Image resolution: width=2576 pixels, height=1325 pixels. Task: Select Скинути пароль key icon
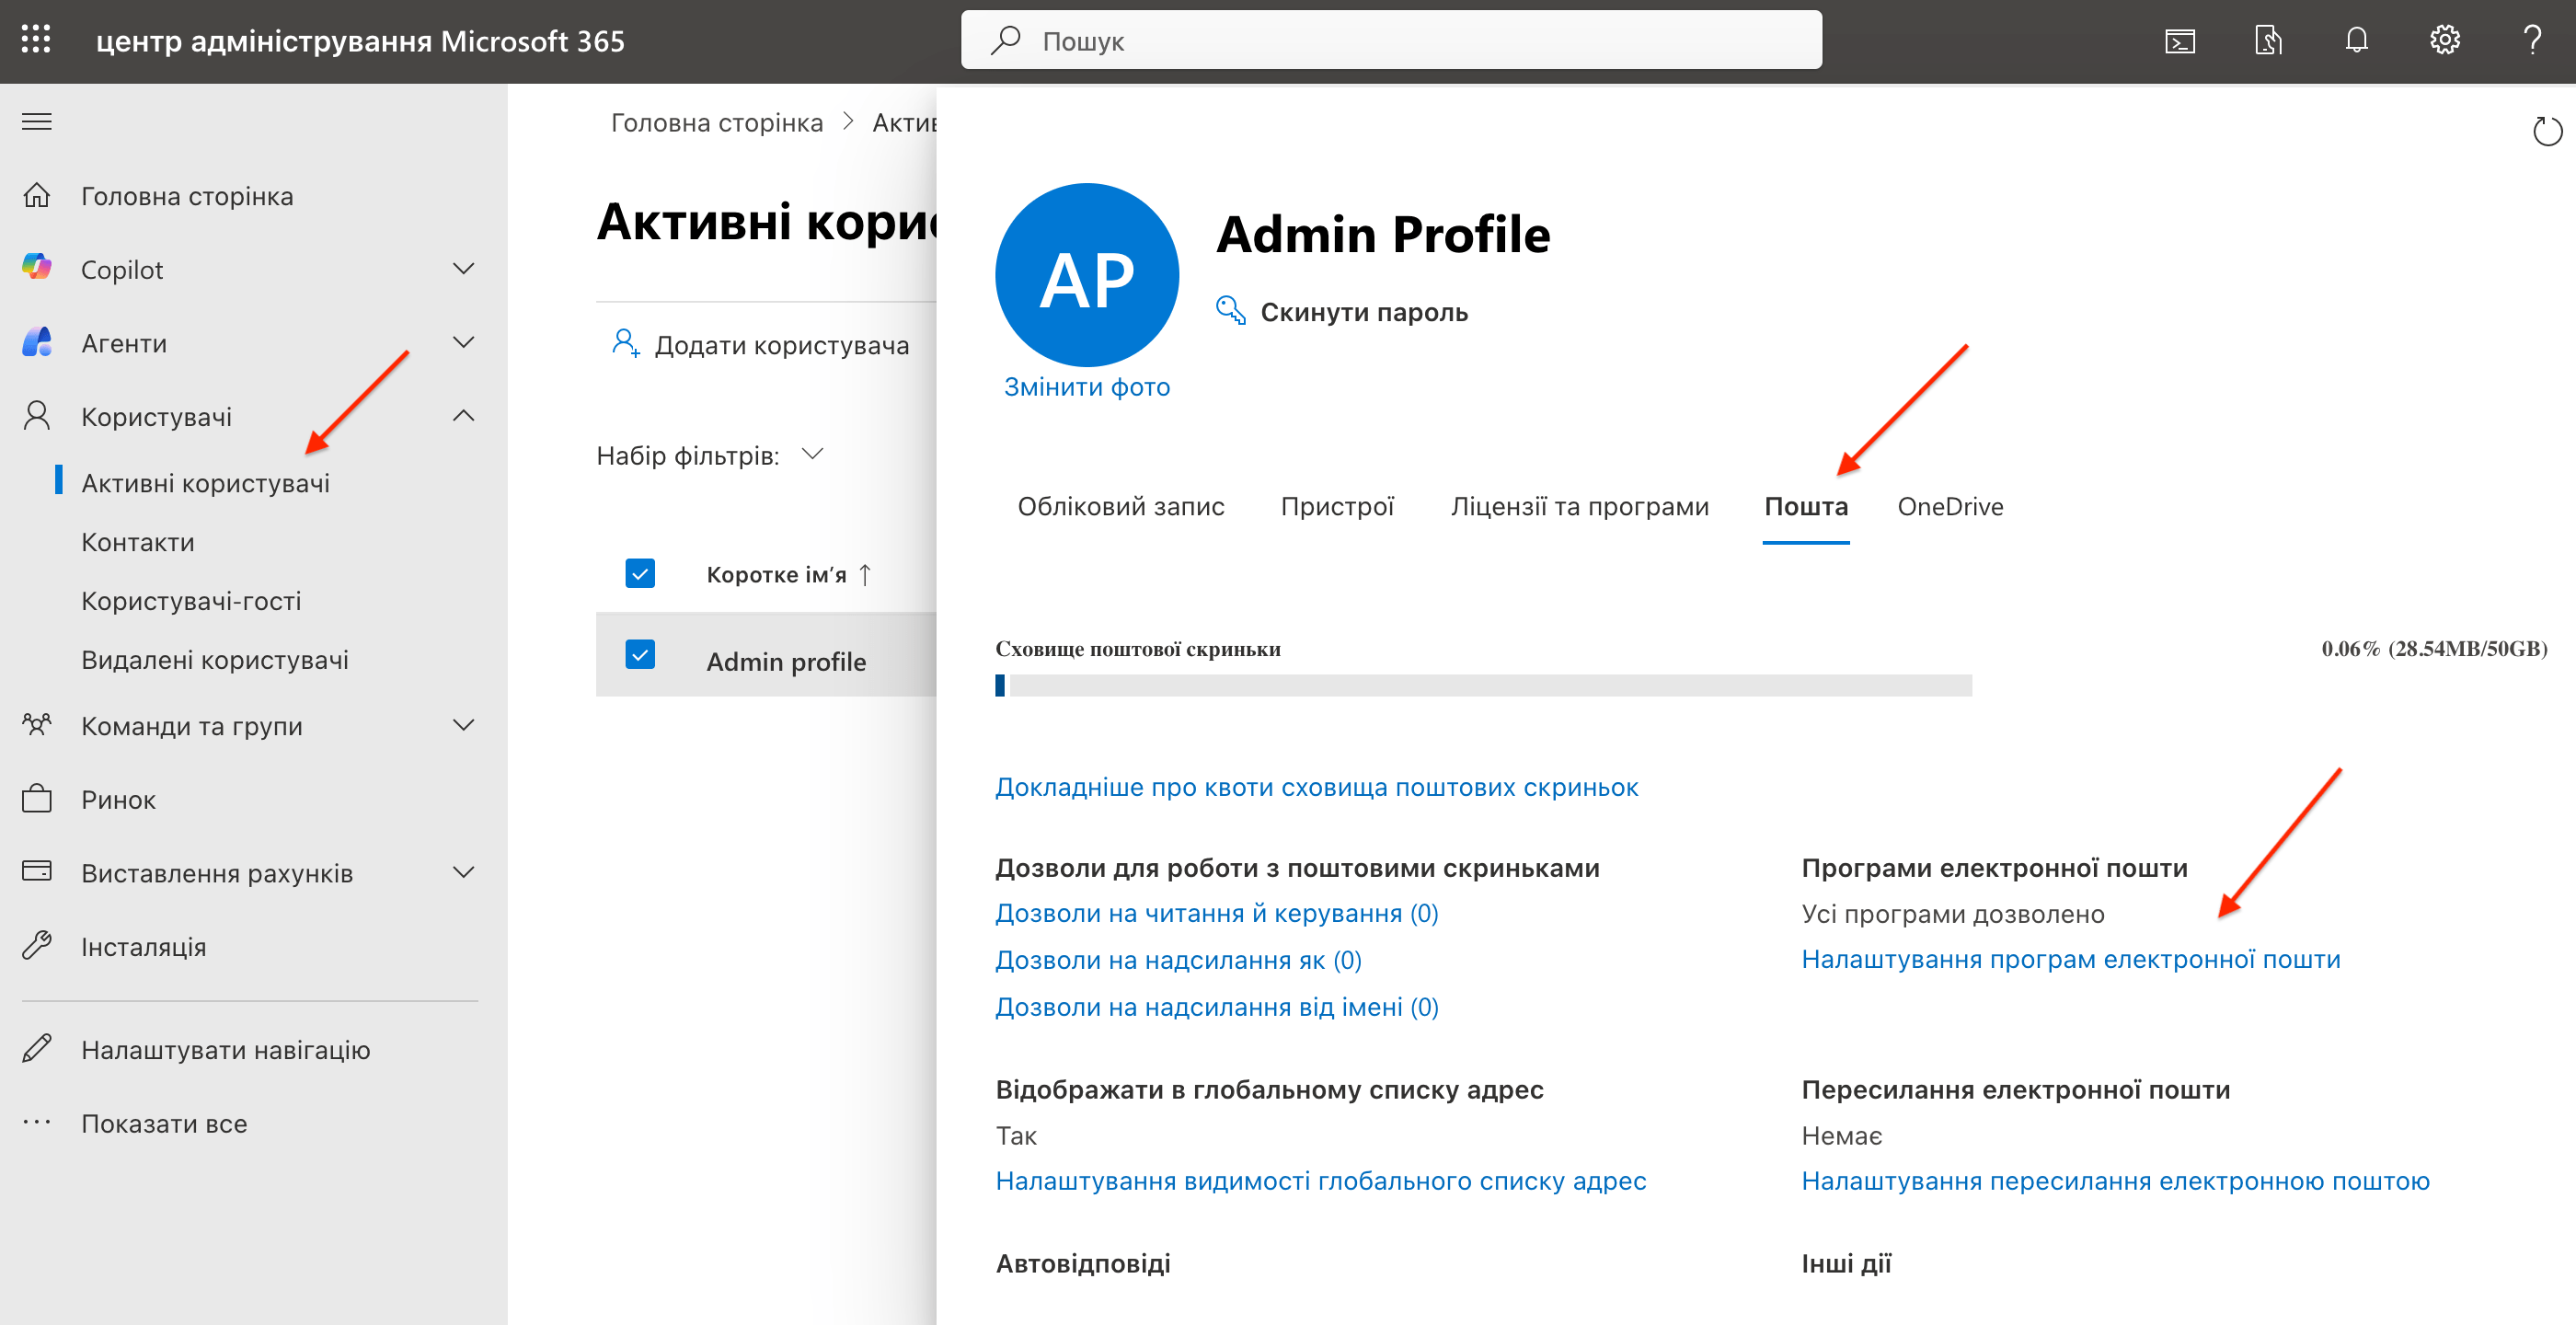(1229, 310)
